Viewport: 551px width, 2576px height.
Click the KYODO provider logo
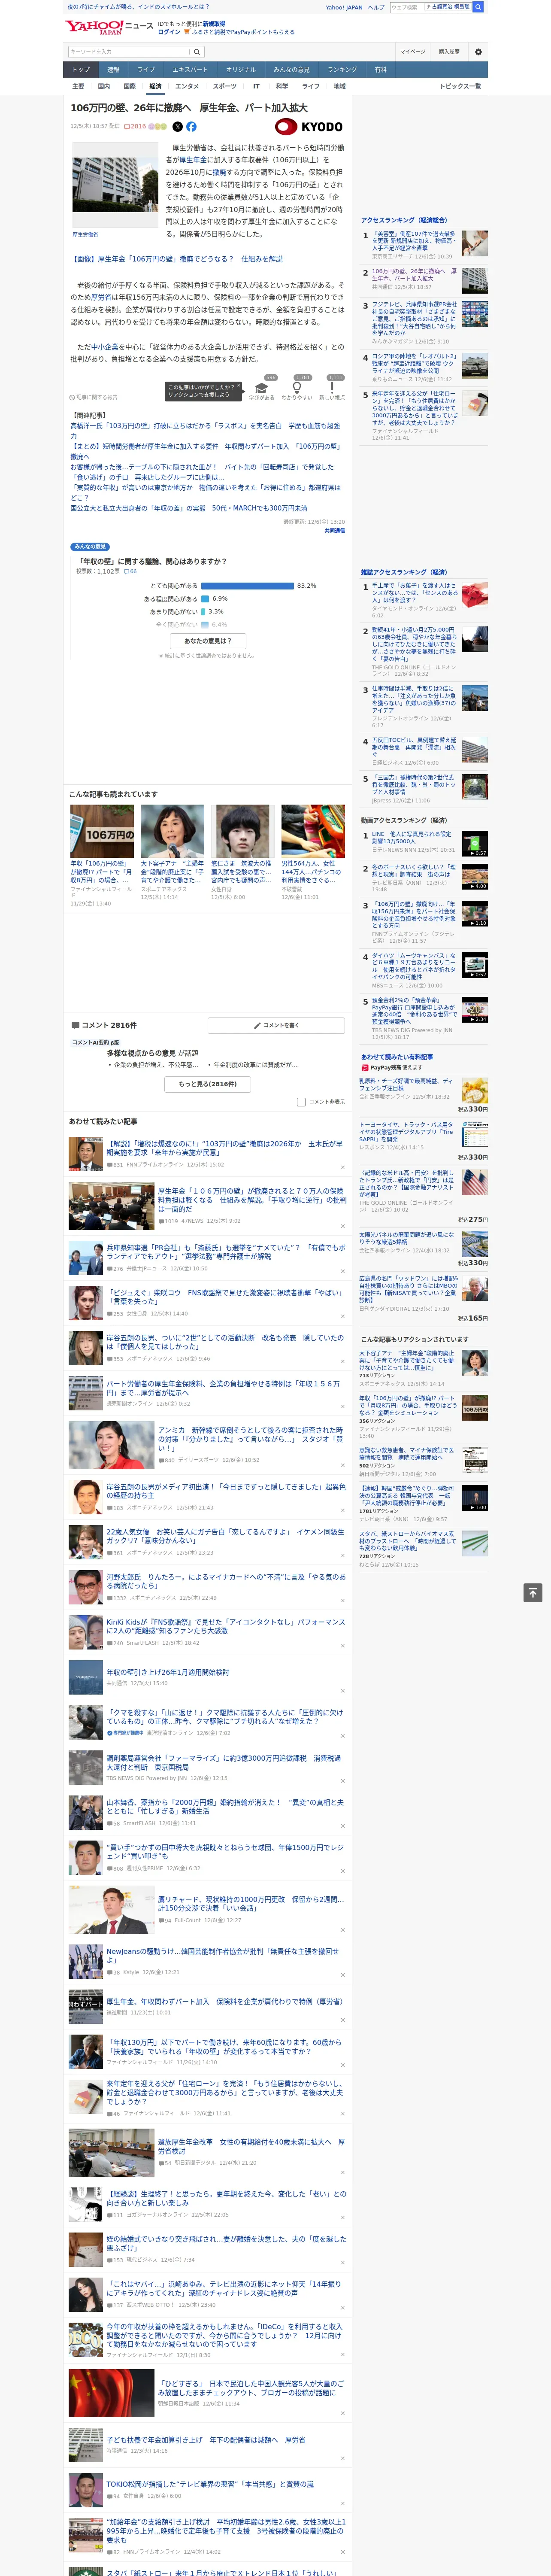click(x=309, y=127)
